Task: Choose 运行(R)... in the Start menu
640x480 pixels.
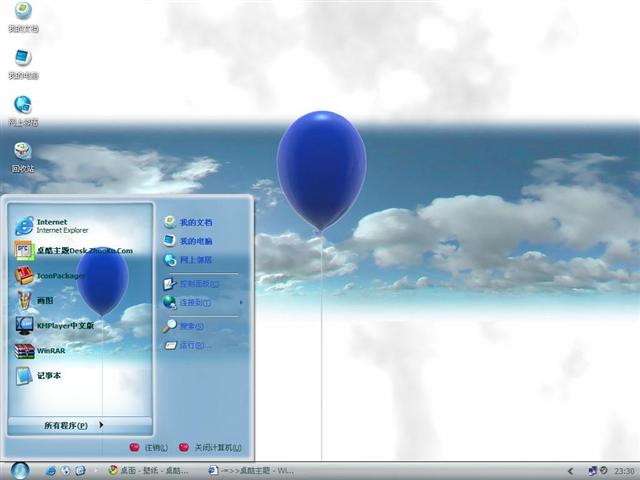Action: click(x=194, y=346)
